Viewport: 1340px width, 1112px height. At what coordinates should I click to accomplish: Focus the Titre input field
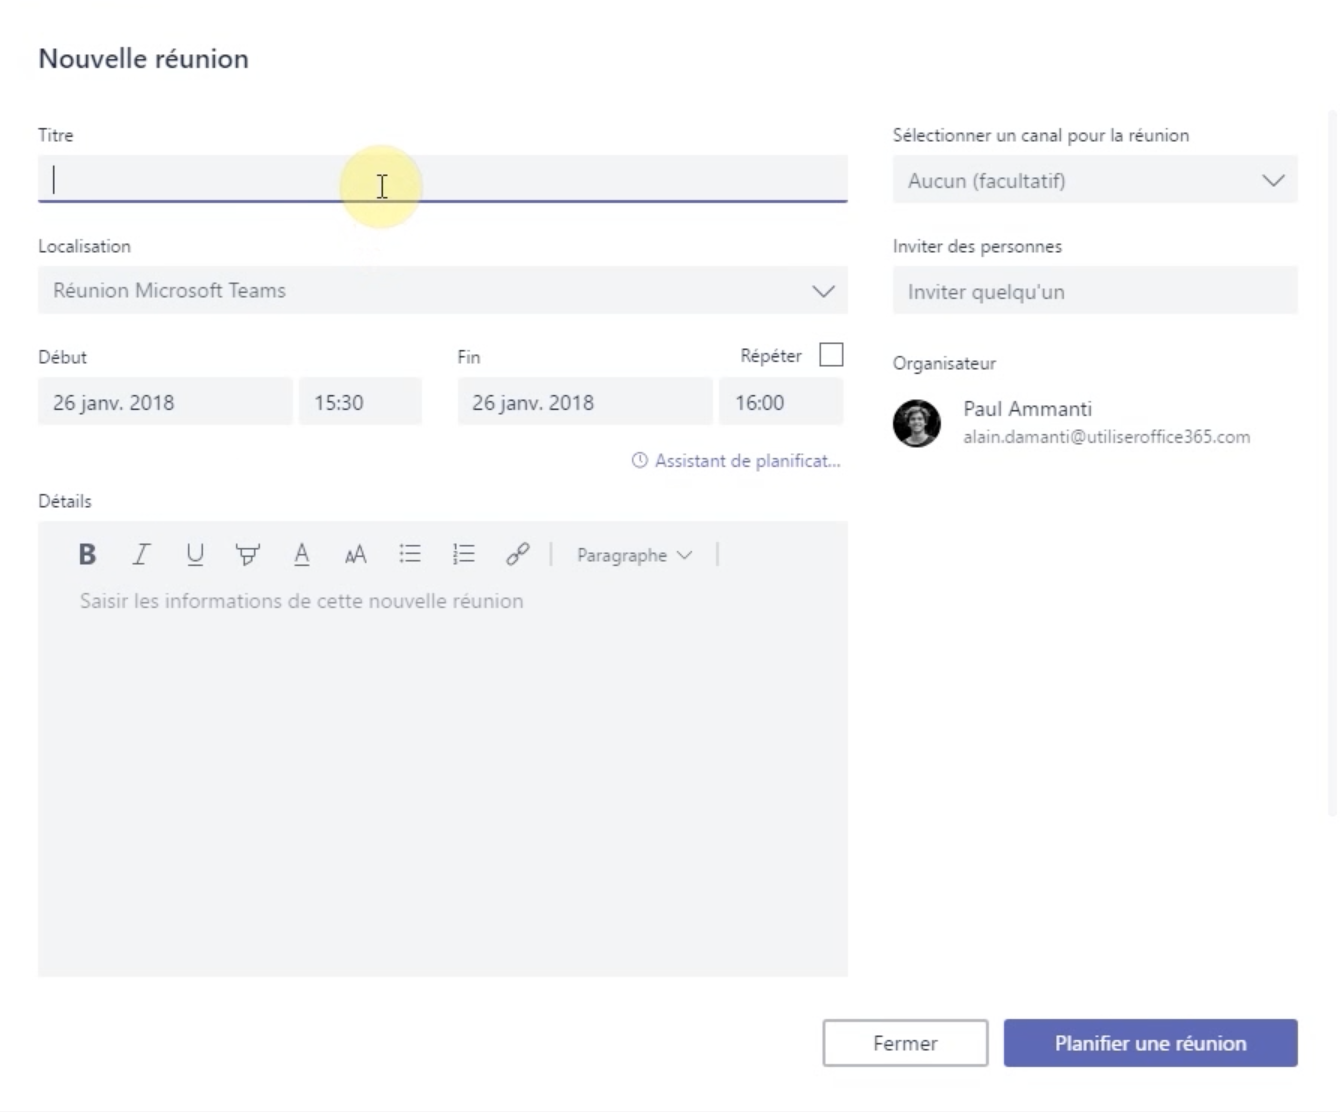point(443,179)
